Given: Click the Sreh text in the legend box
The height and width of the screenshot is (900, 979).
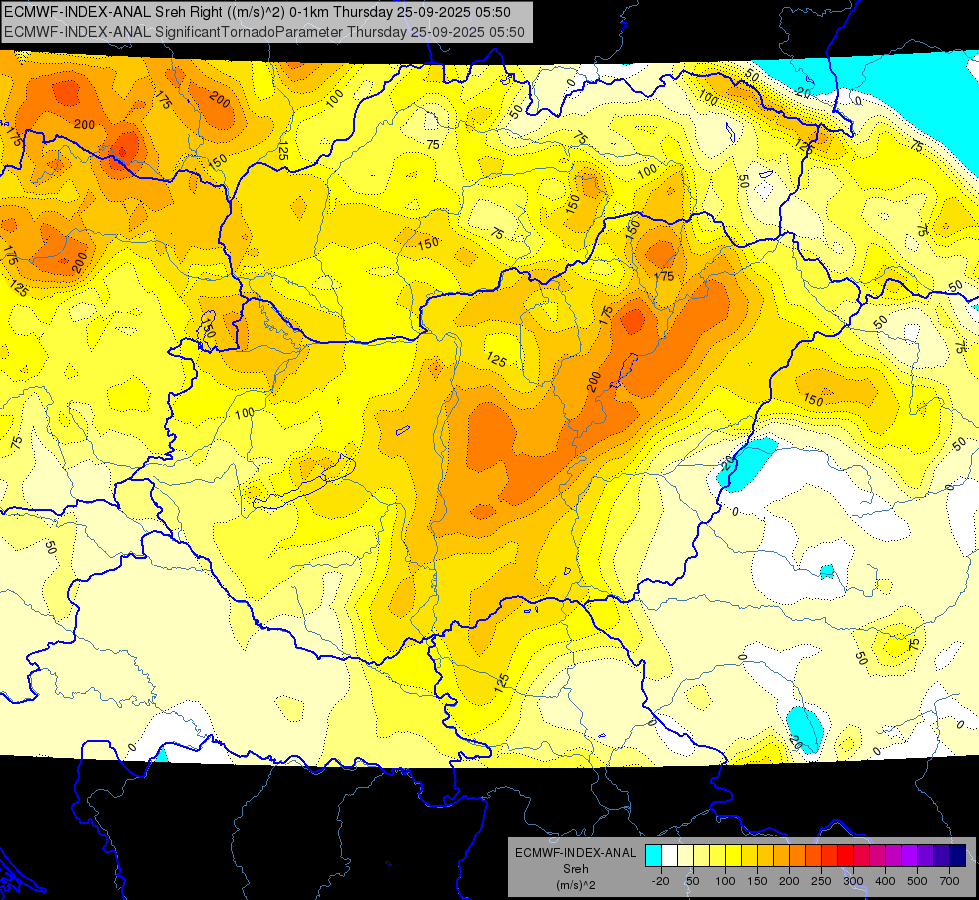Looking at the screenshot, I should coord(576,869).
